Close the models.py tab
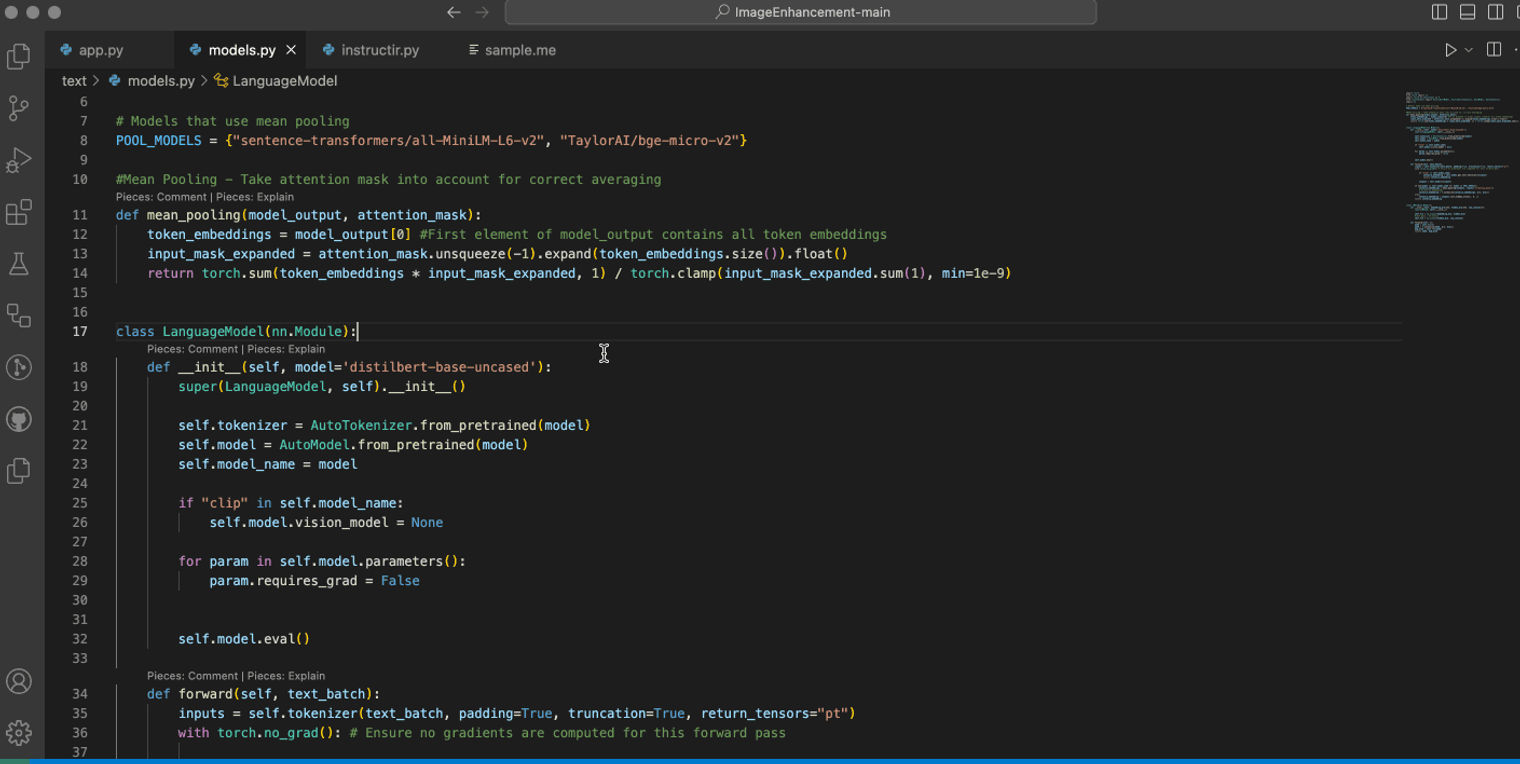The height and width of the screenshot is (764, 1520). [x=291, y=50]
